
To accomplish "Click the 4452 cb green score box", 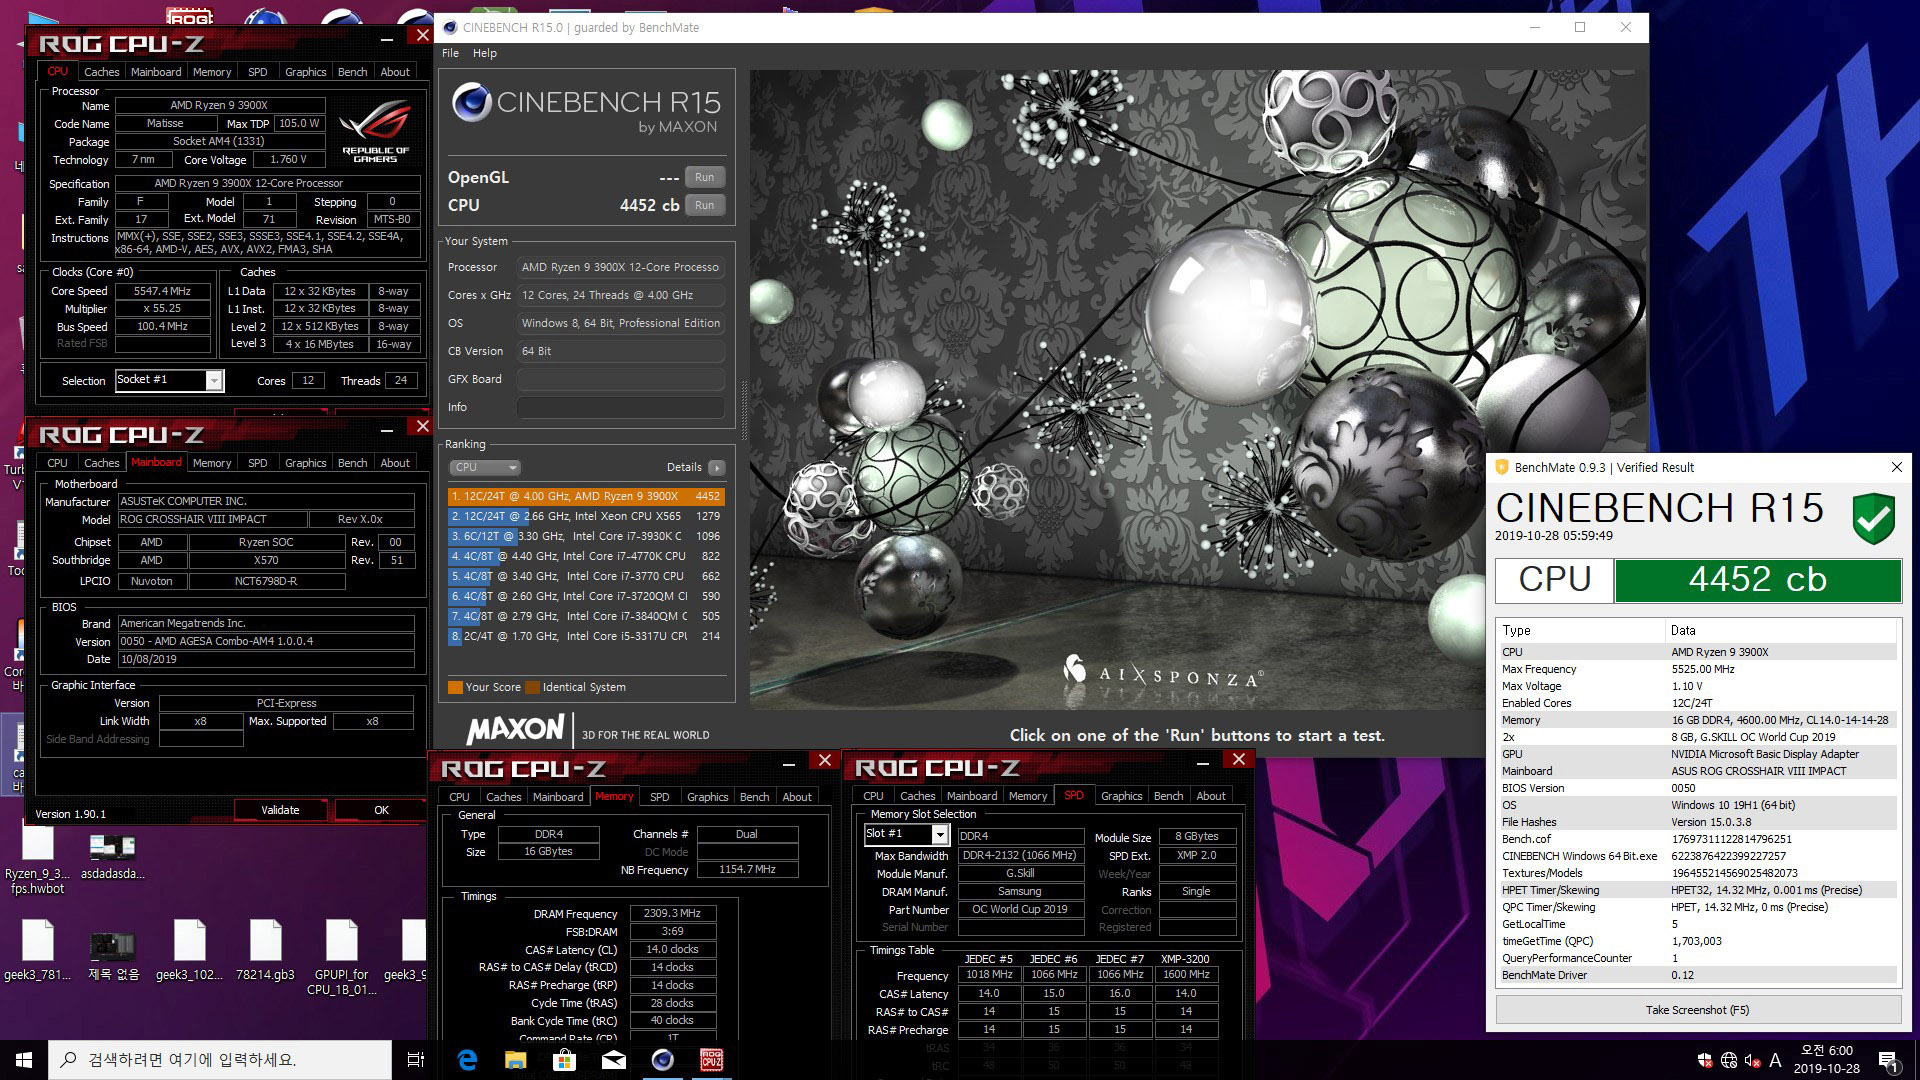I will coord(1757,580).
